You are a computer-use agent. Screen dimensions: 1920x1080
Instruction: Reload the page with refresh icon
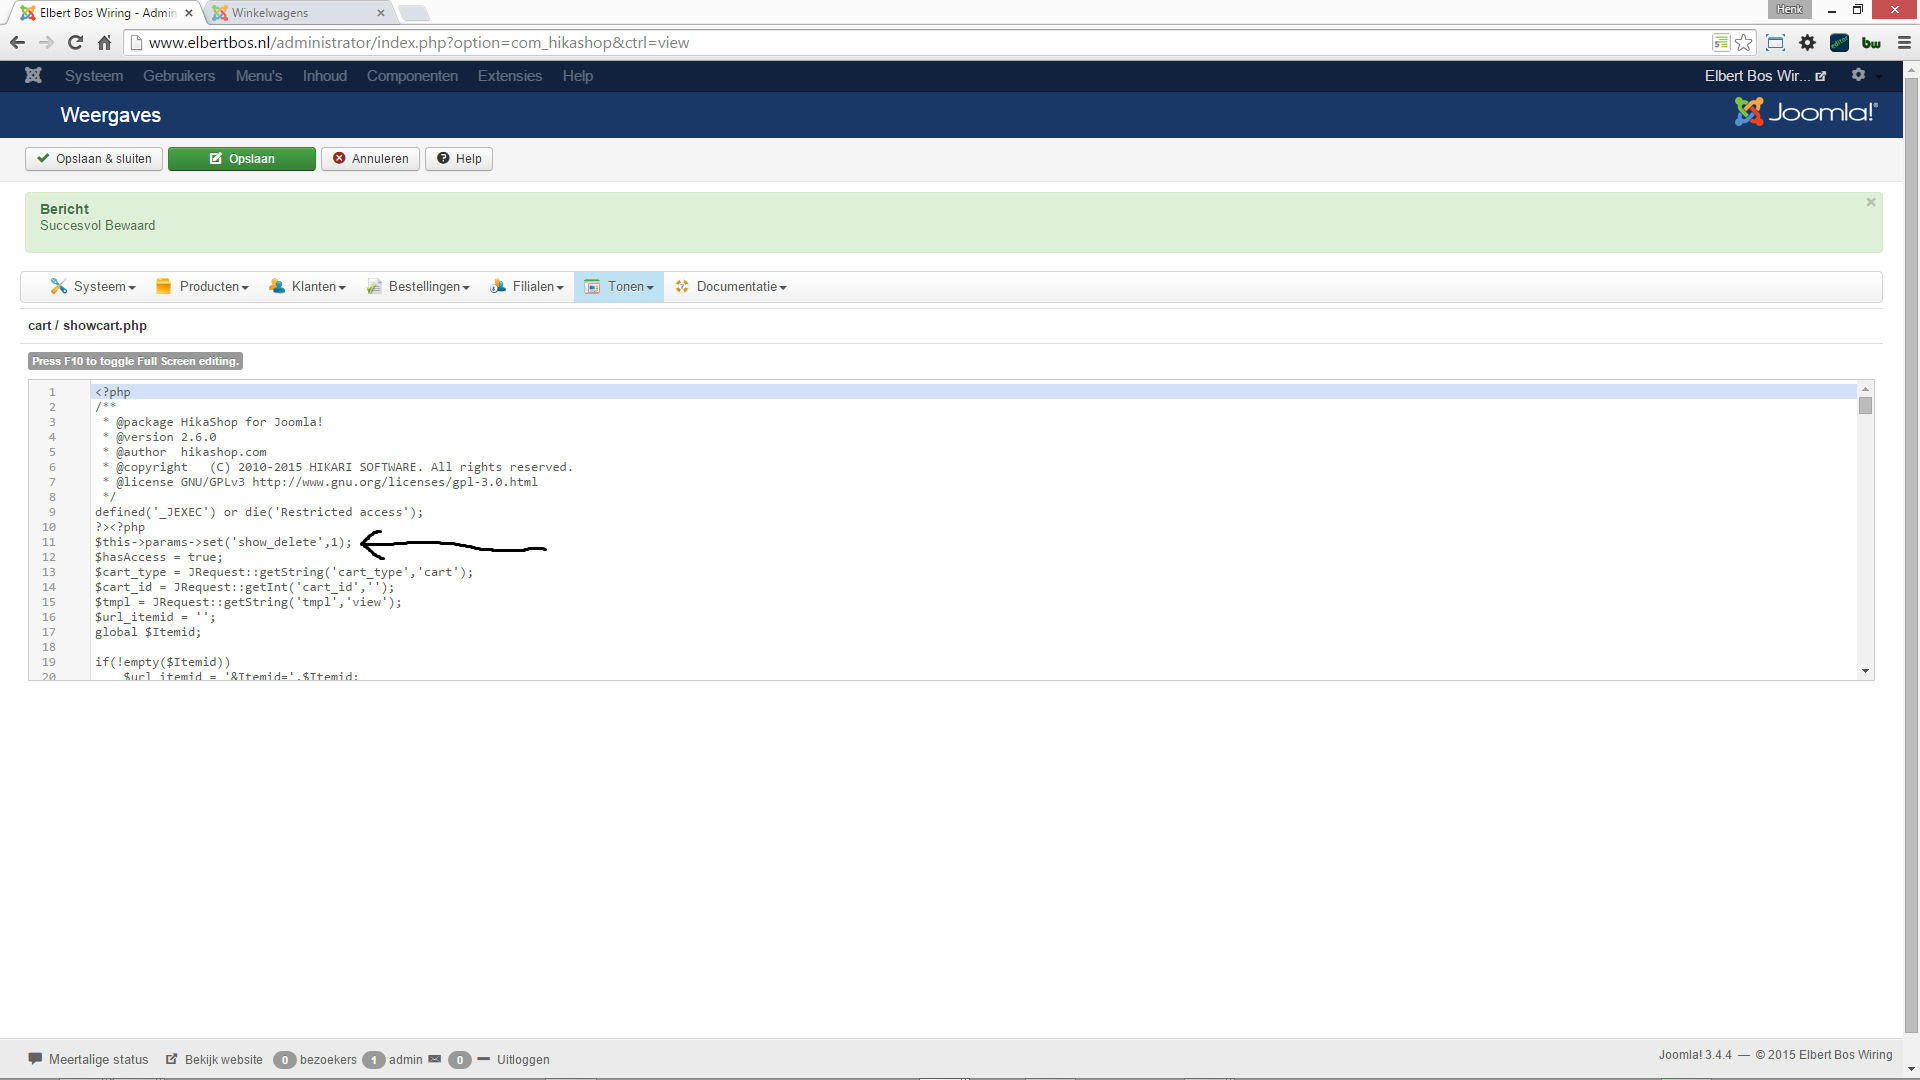click(x=75, y=43)
